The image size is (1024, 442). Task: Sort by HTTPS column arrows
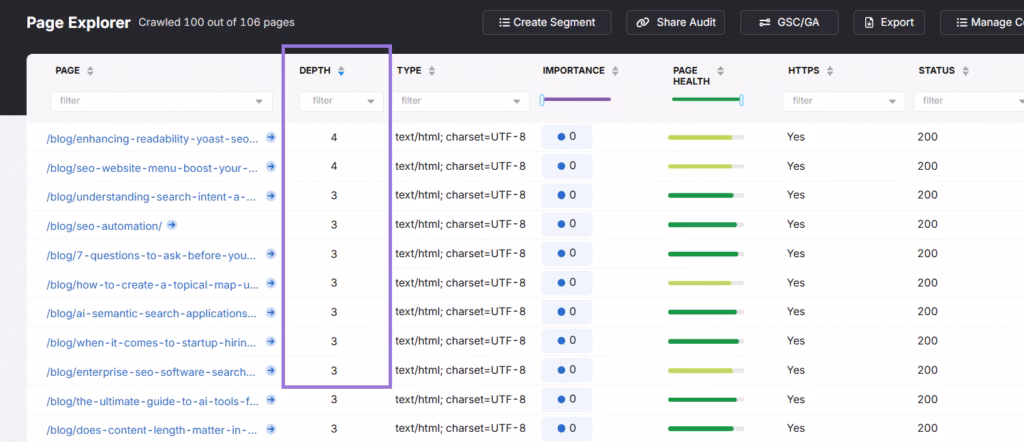831,71
